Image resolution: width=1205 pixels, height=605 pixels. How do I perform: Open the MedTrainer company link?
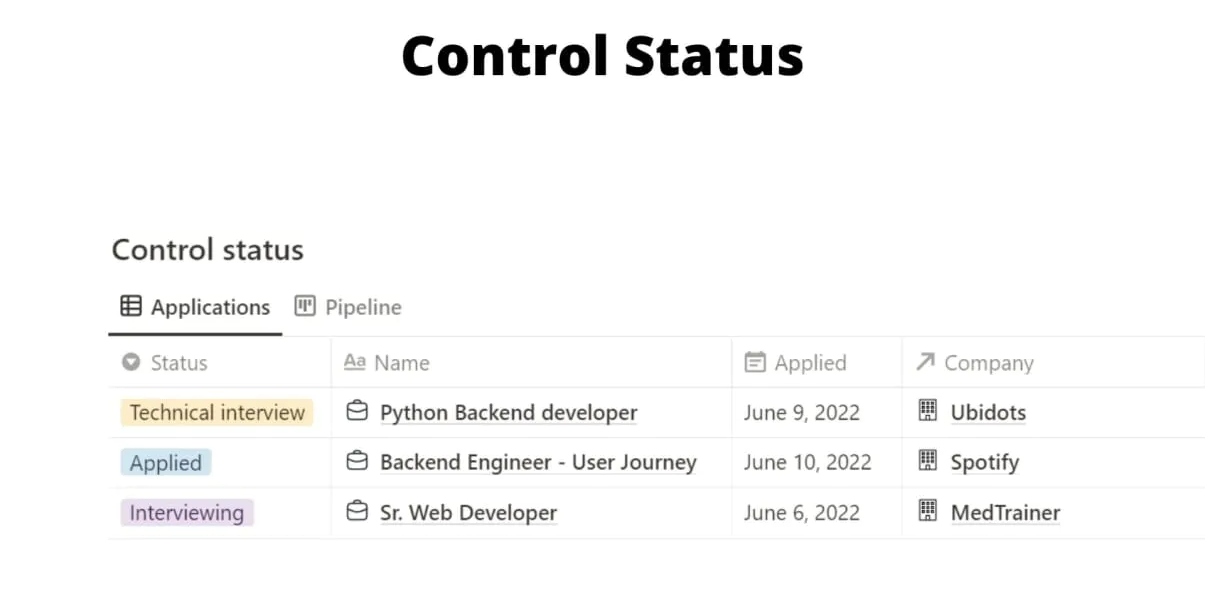point(1005,513)
